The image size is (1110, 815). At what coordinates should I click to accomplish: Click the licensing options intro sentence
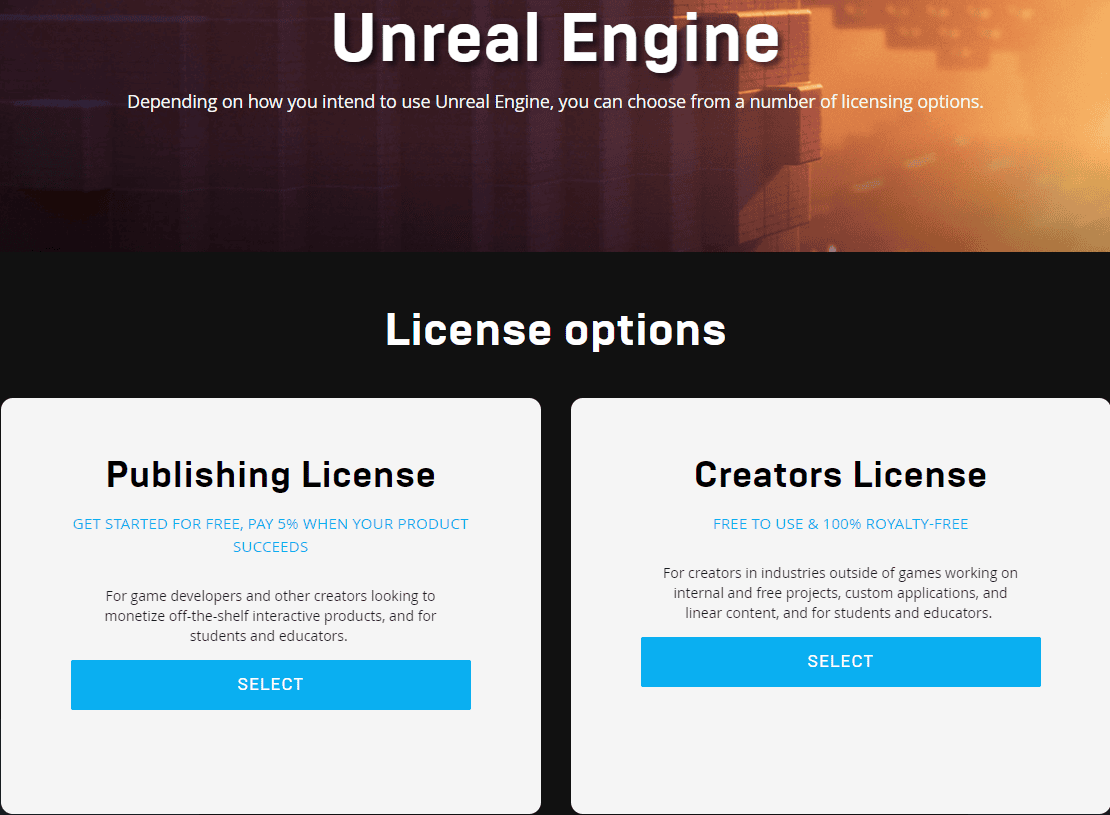[x=555, y=101]
